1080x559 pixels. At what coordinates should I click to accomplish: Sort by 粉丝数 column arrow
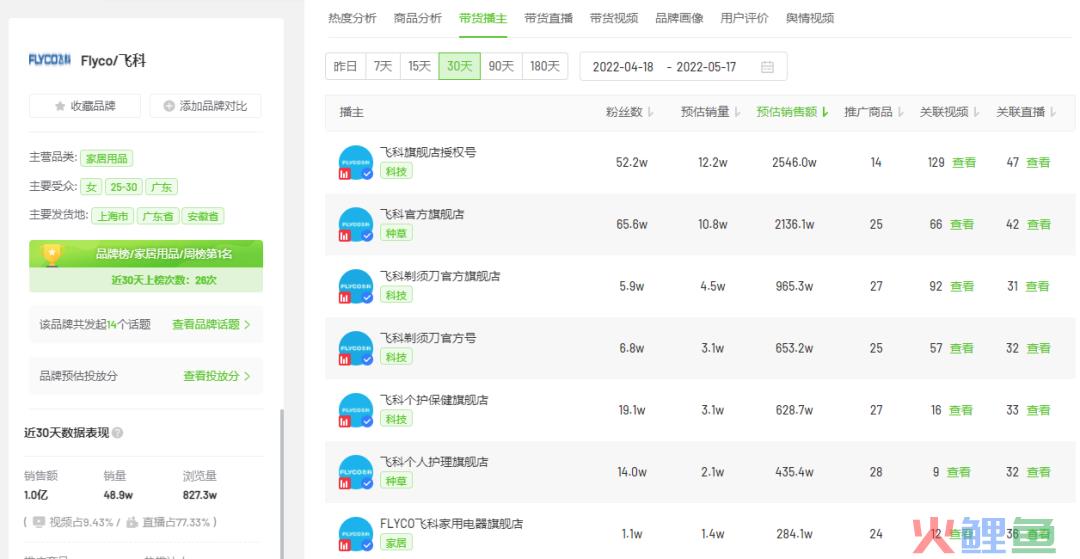click(650, 112)
